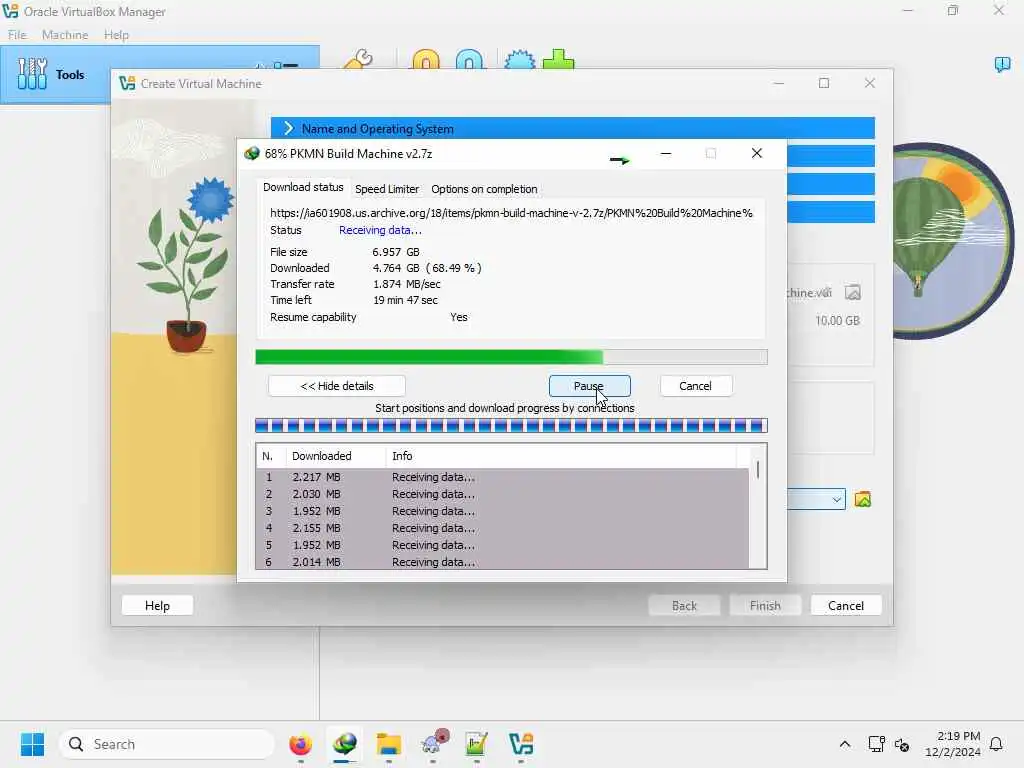Pause the PKMN Build Machine download
The width and height of the screenshot is (1024, 768).
pos(590,386)
